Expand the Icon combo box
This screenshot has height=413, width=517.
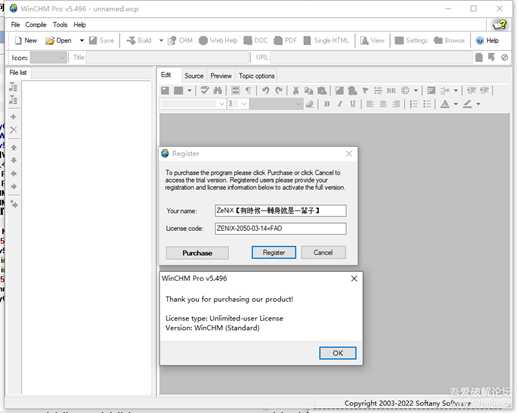pyautogui.click(x=48, y=58)
